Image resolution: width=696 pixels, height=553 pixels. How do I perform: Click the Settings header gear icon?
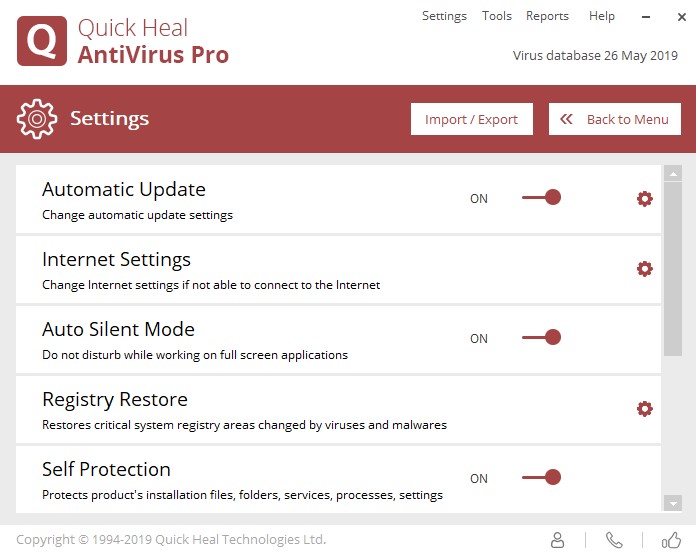tap(36, 120)
